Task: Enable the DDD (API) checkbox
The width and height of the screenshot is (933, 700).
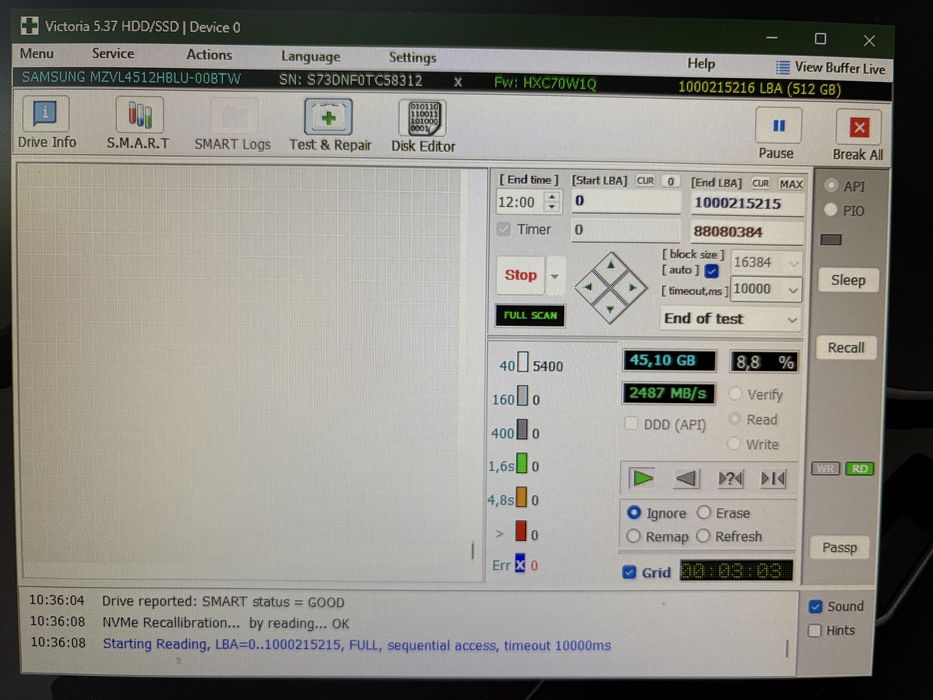Action: [631, 423]
